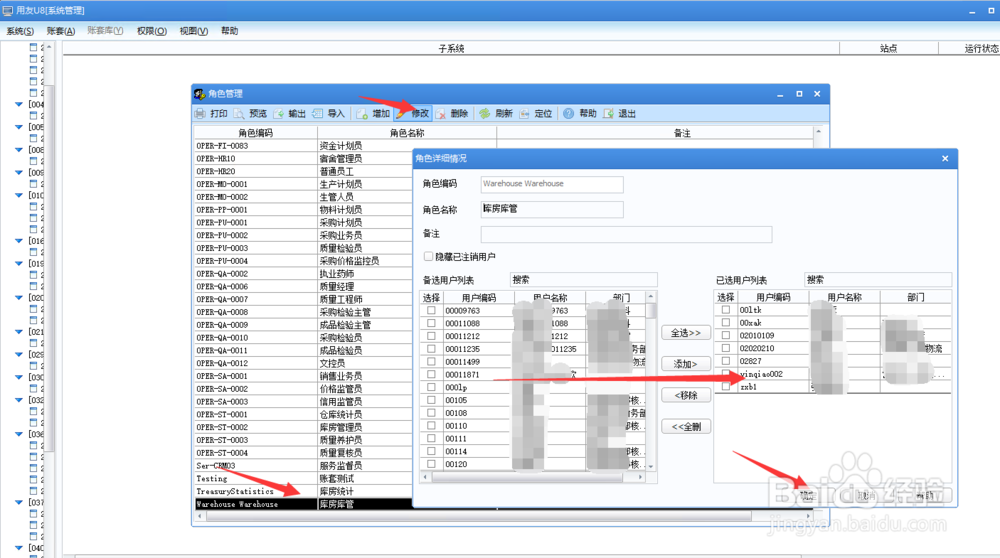This screenshot has width=1000, height=558.
Task: Check candidate user 00110
Action: pyautogui.click(x=431, y=425)
